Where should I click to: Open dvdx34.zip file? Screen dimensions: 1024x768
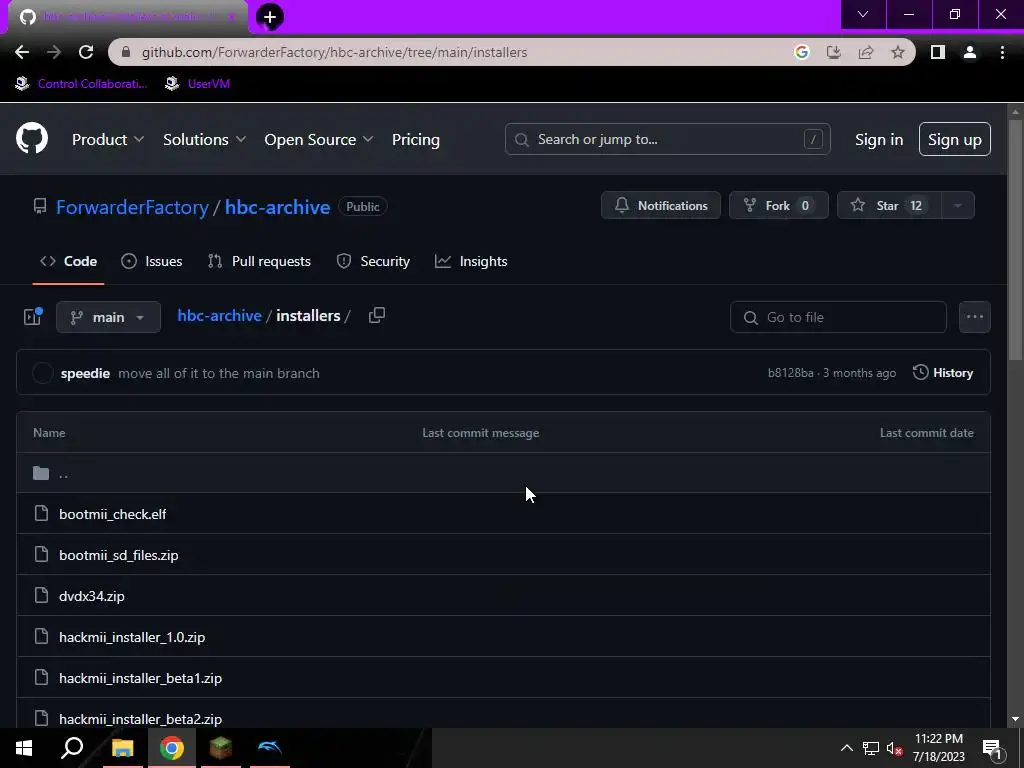click(91, 596)
